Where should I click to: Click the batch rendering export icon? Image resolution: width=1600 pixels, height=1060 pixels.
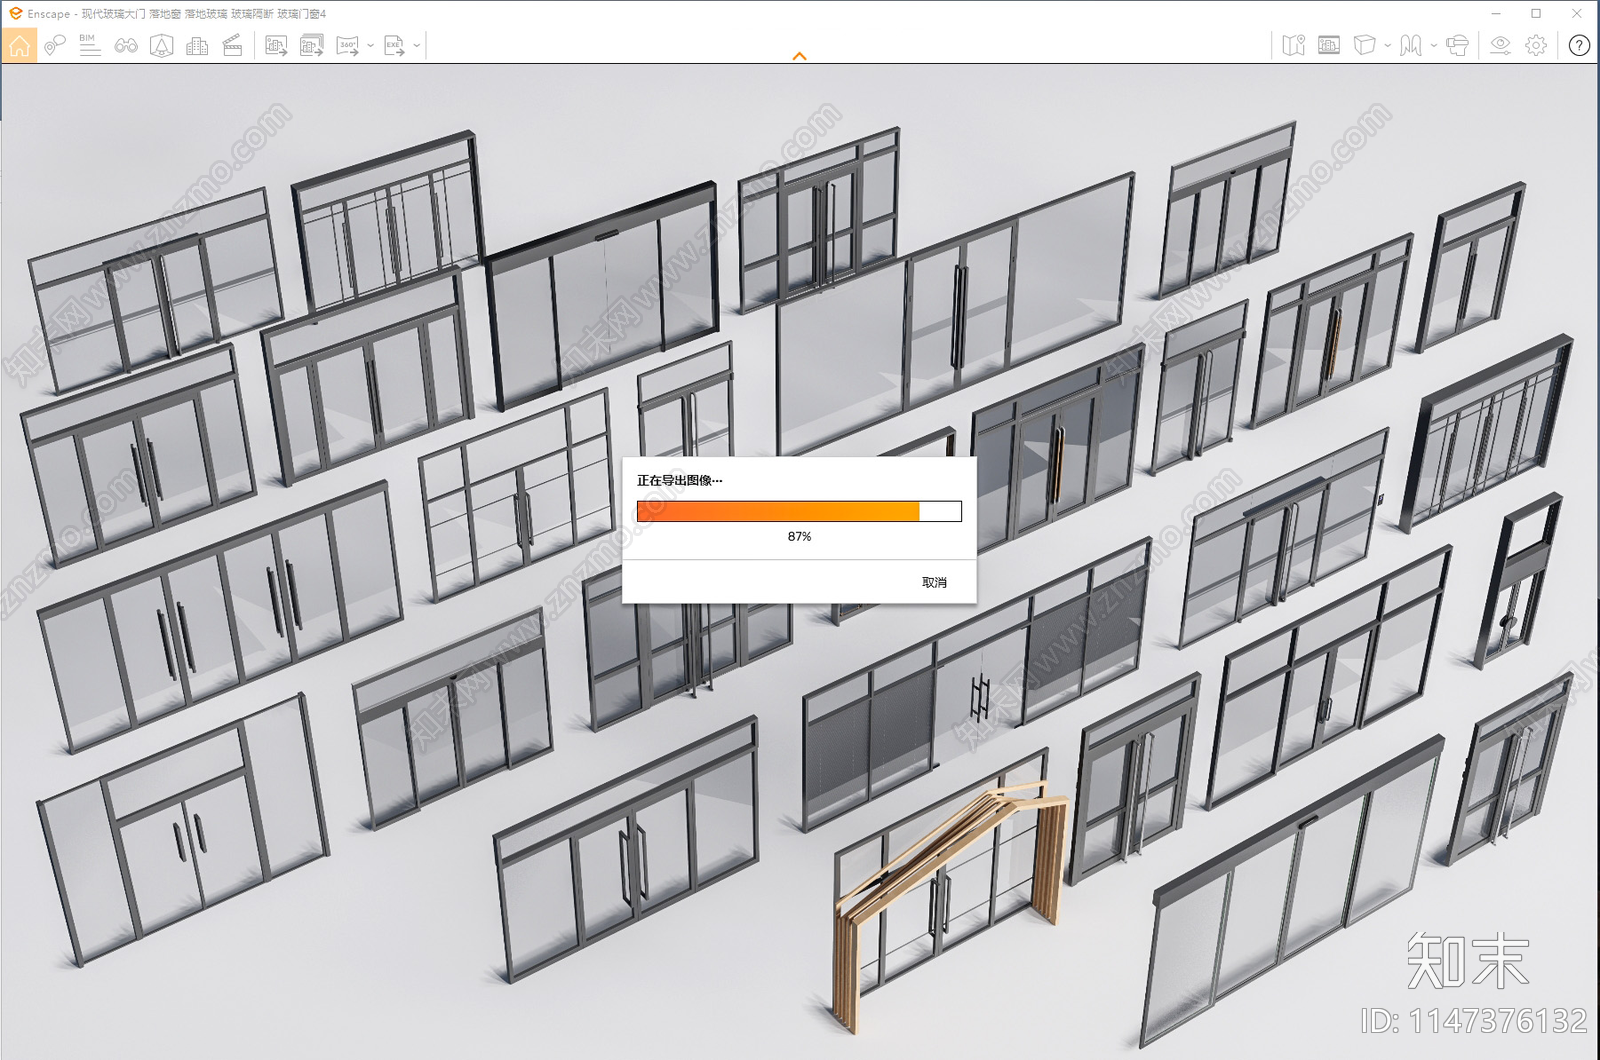[312, 45]
